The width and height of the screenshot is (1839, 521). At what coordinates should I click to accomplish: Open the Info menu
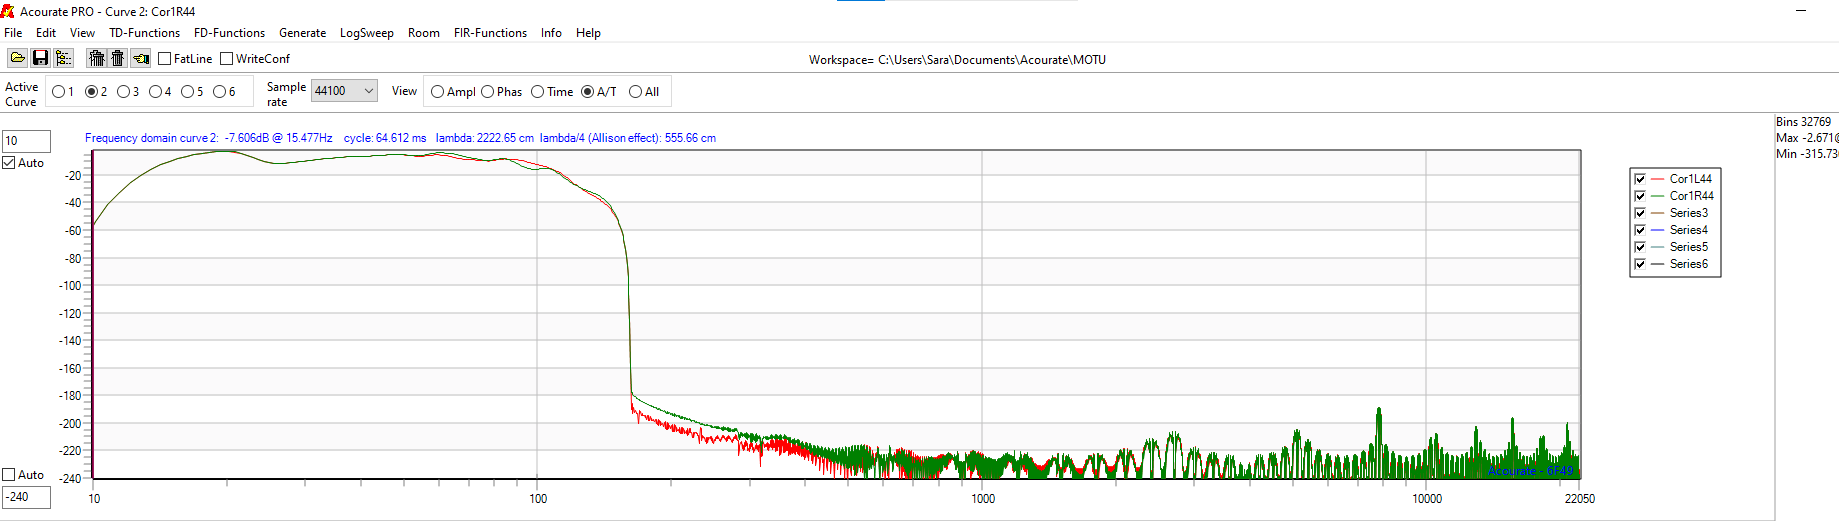551,33
